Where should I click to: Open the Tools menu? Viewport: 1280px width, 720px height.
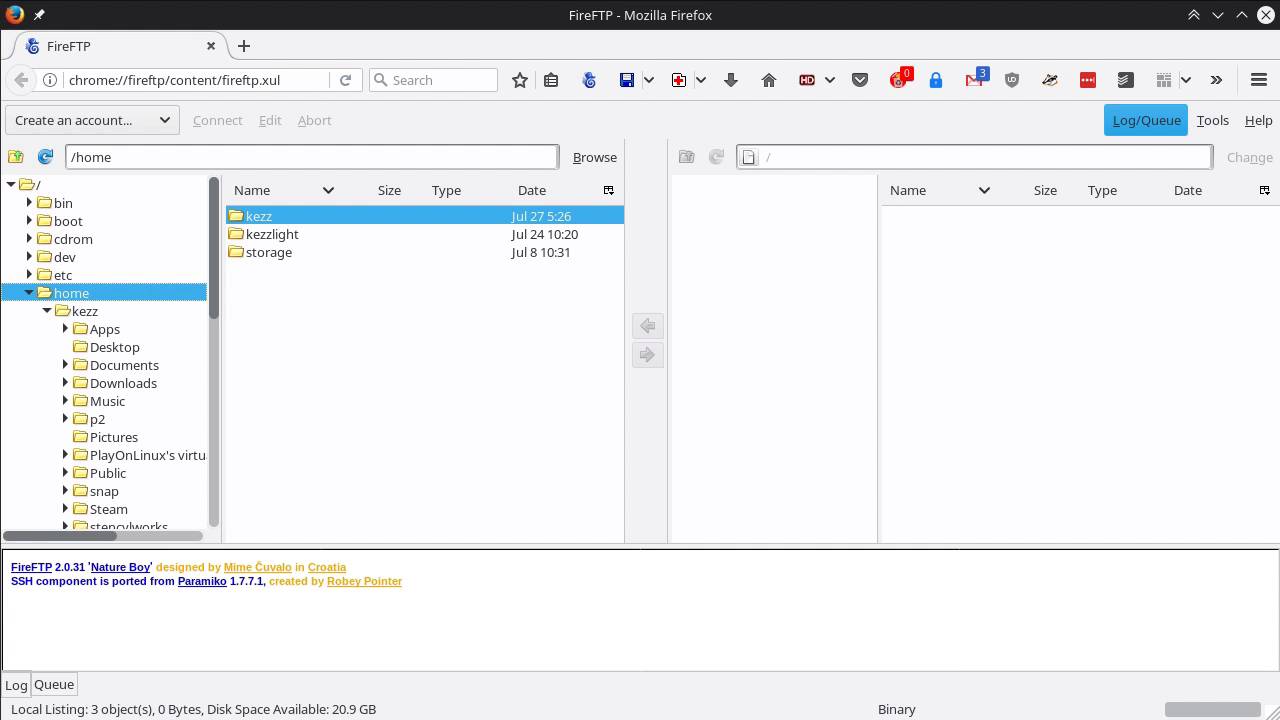(x=1212, y=120)
